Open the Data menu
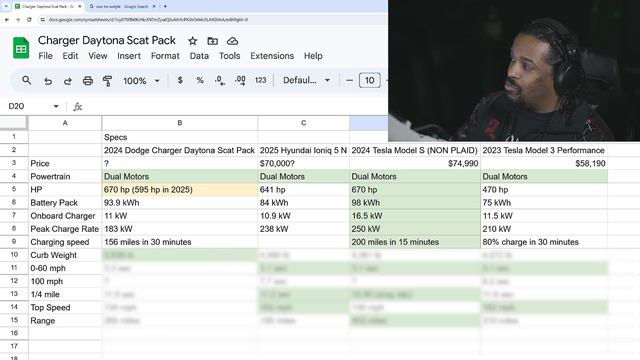Screen dimensions: 640x360 coord(199,56)
